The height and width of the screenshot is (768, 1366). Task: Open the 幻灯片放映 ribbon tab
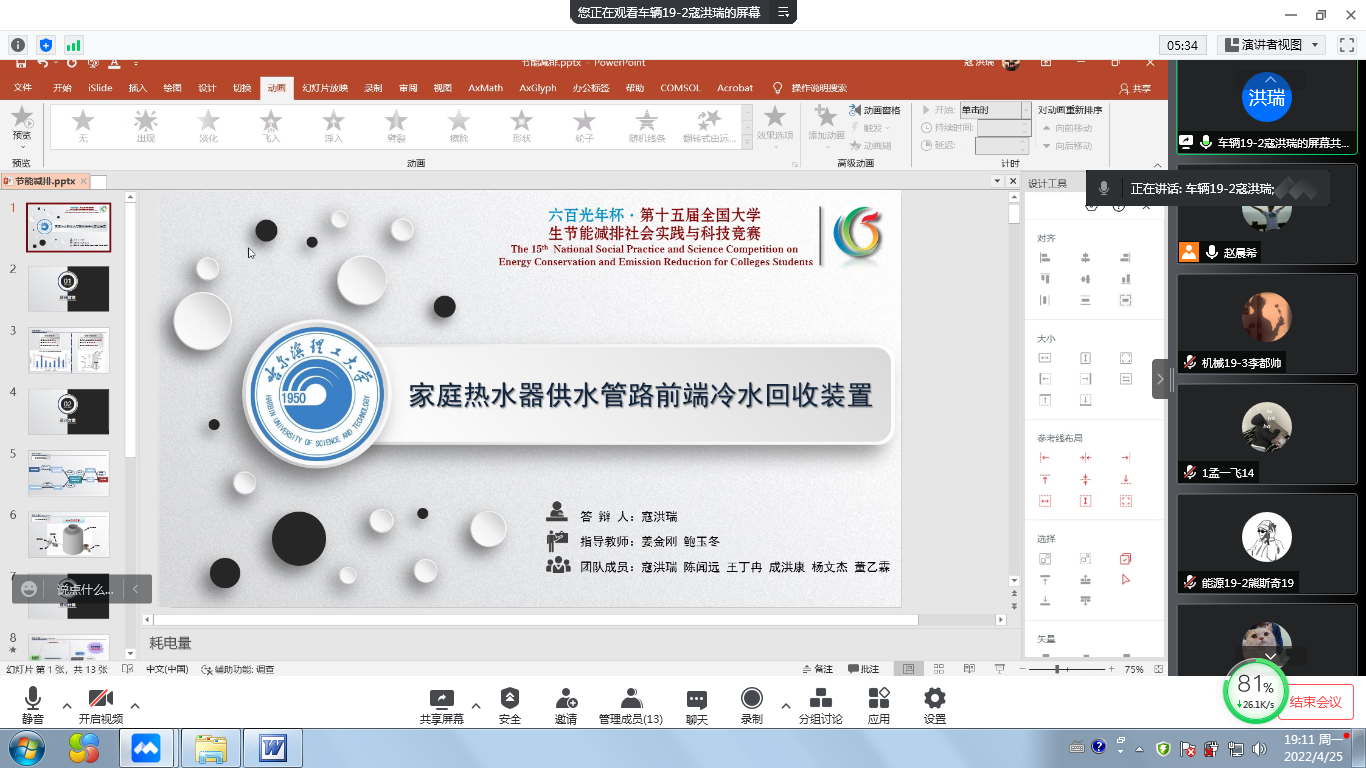point(325,88)
